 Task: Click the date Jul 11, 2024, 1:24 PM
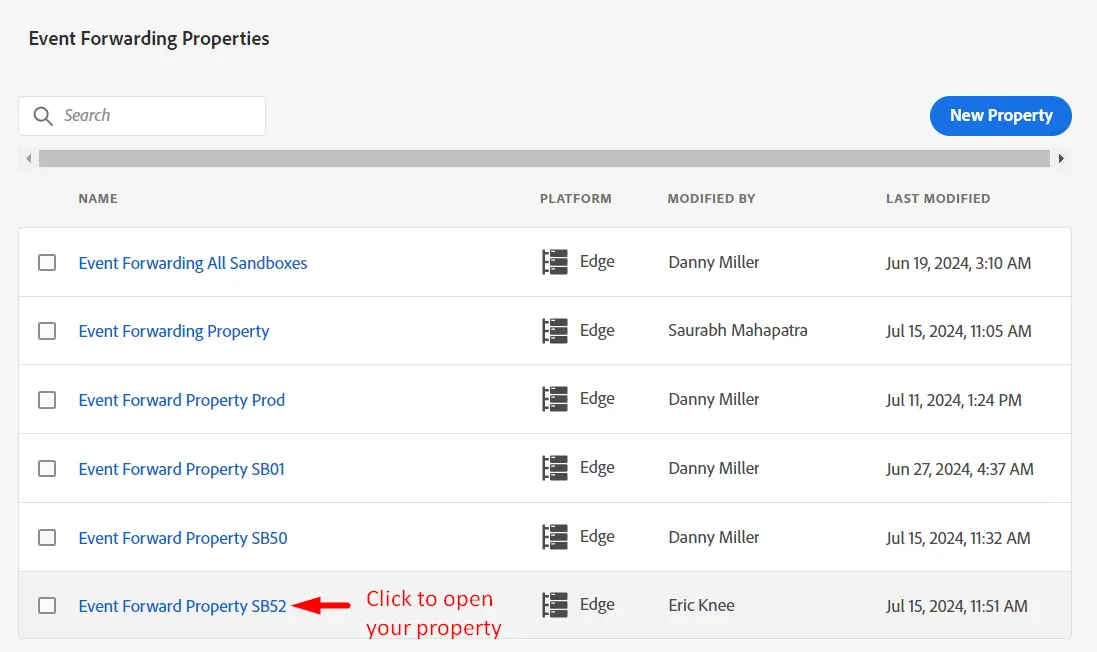[954, 400]
